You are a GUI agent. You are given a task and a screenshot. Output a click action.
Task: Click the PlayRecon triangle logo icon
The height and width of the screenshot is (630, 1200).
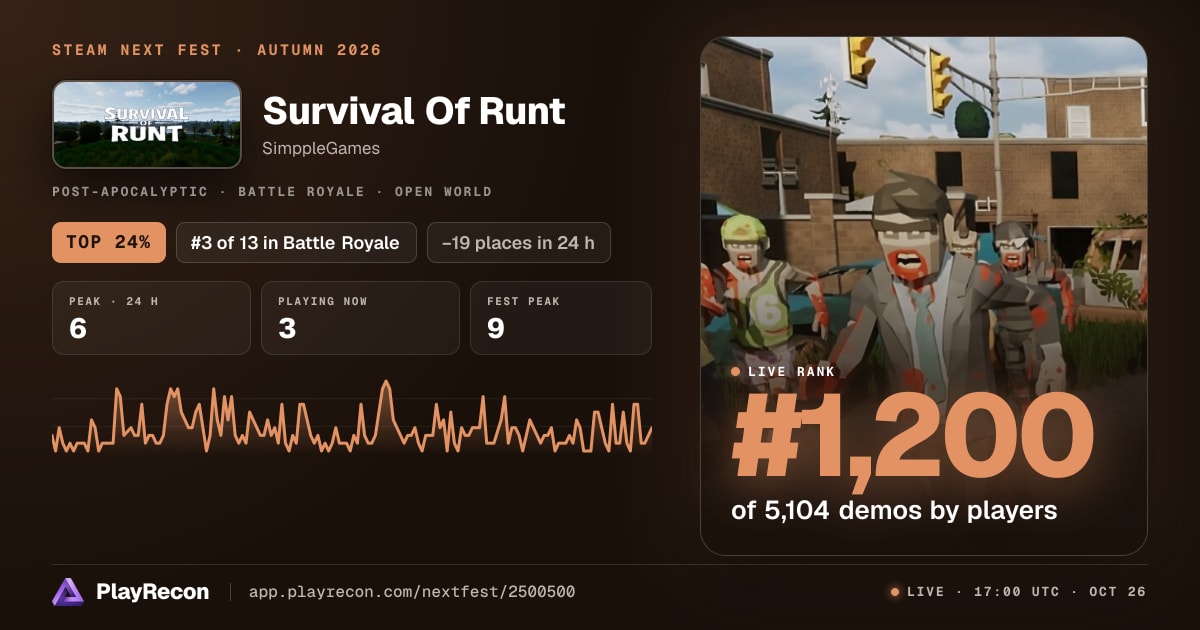(68, 592)
